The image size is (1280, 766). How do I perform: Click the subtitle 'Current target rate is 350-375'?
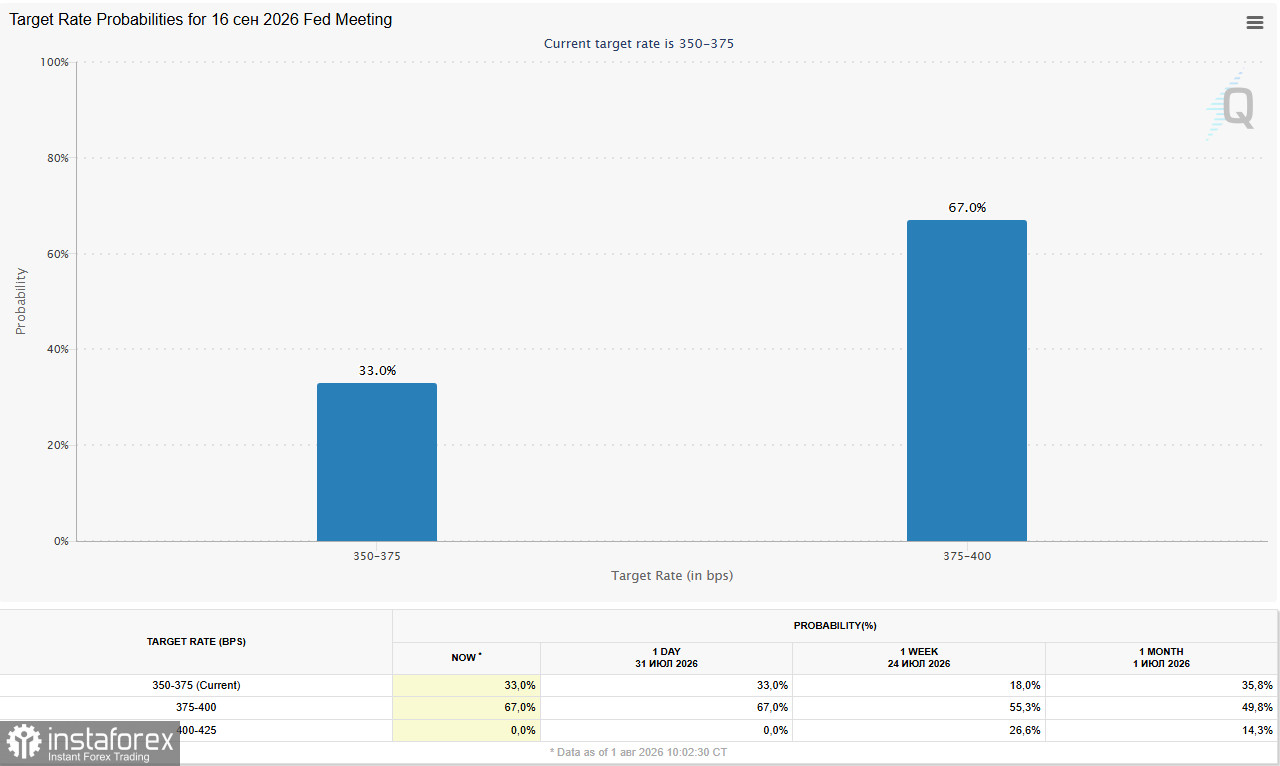pos(640,43)
